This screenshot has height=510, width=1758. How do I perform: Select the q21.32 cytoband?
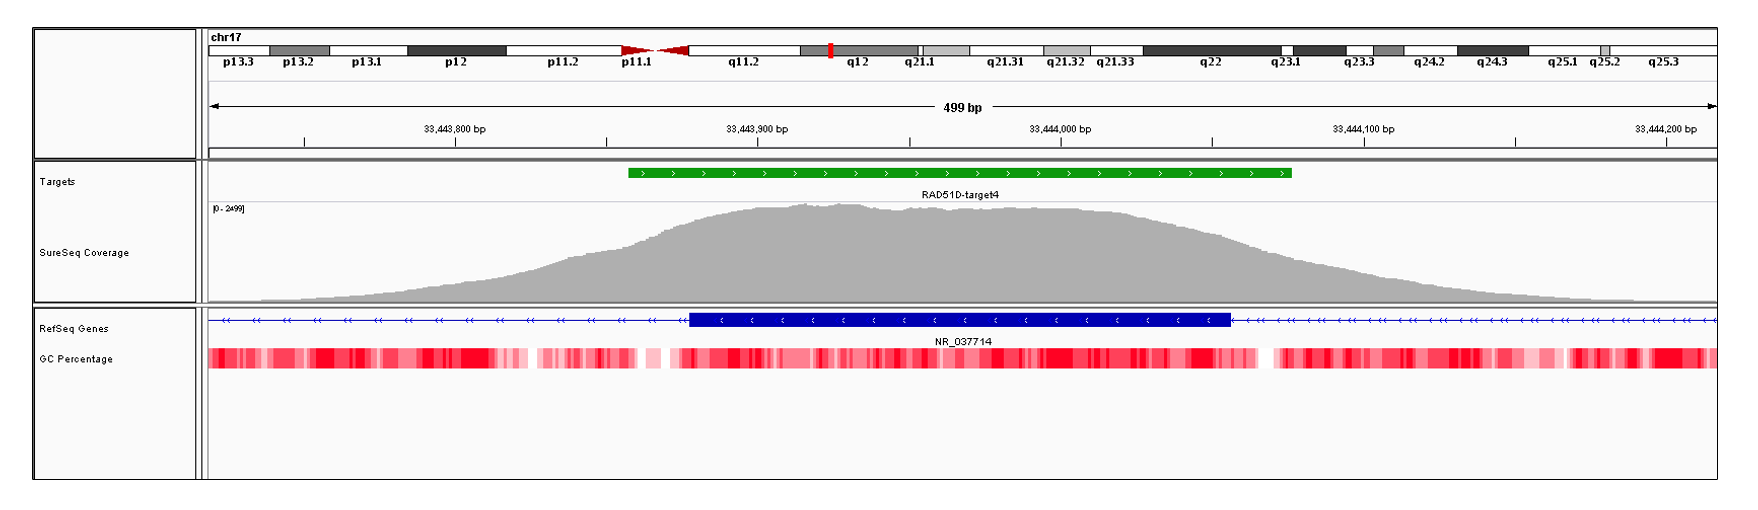pyautogui.click(x=1066, y=50)
